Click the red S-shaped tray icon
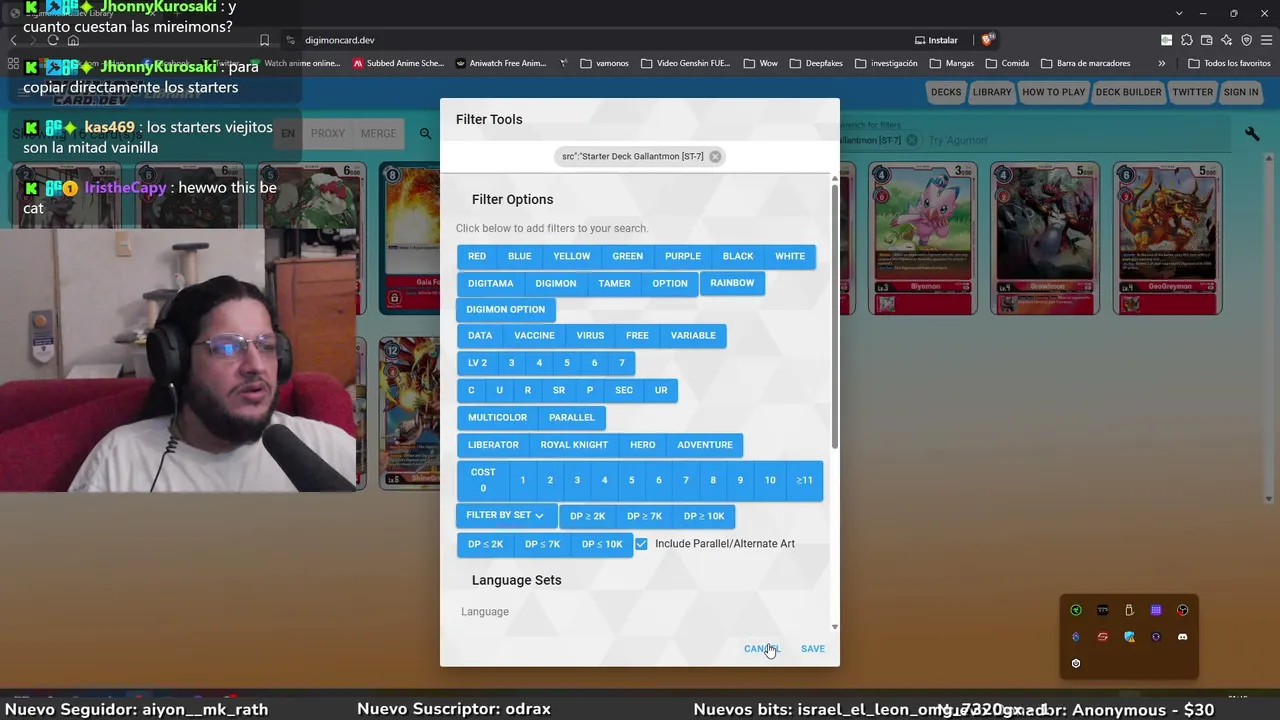The image size is (1280, 720). click(1102, 637)
